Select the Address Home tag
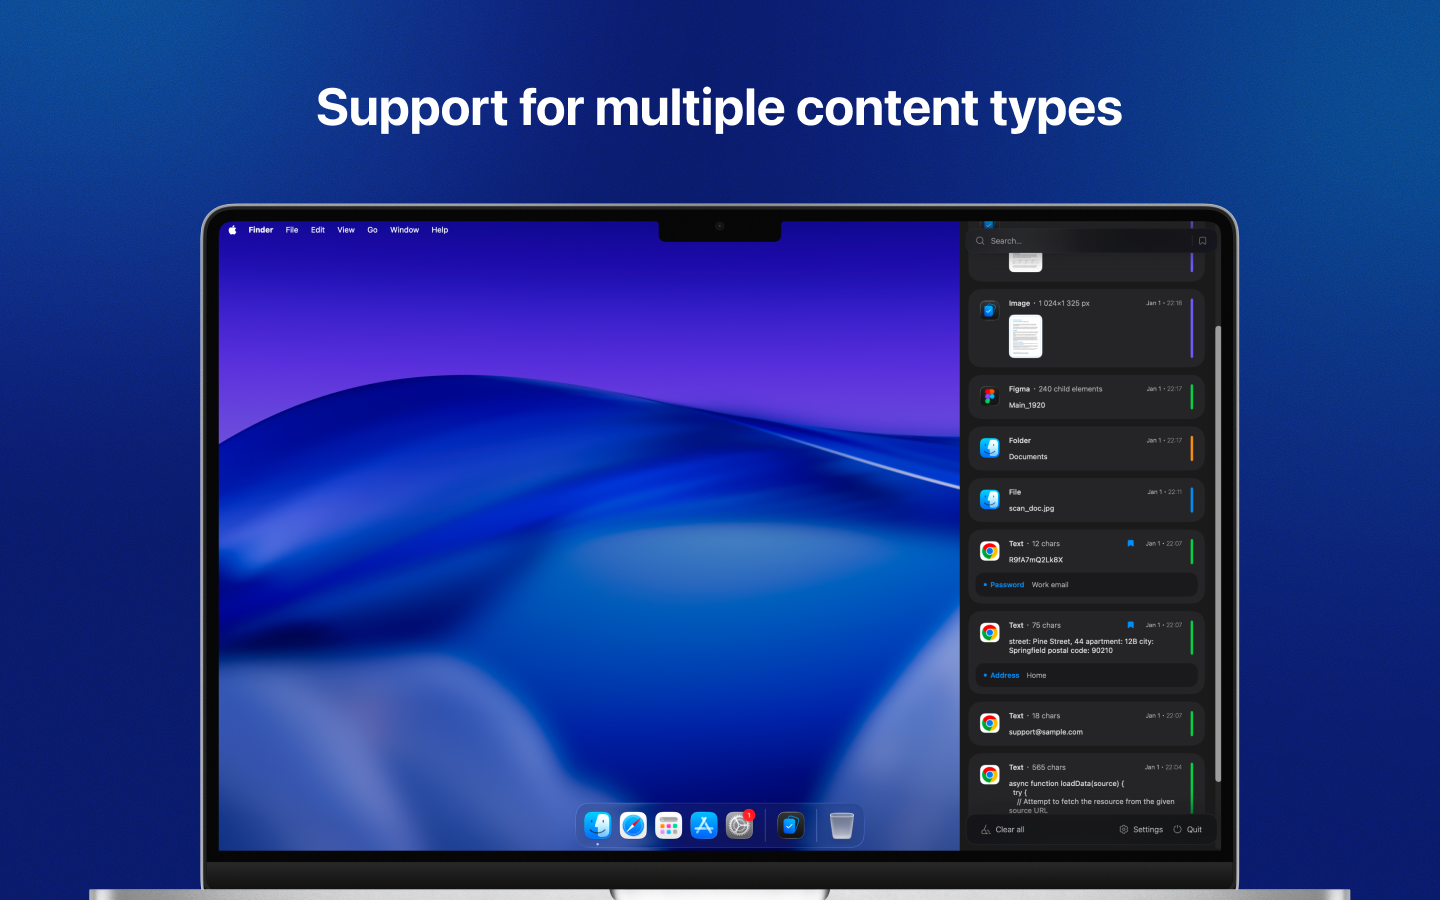The height and width of the screenshot is (900, 1440). tap(1001, 675)
